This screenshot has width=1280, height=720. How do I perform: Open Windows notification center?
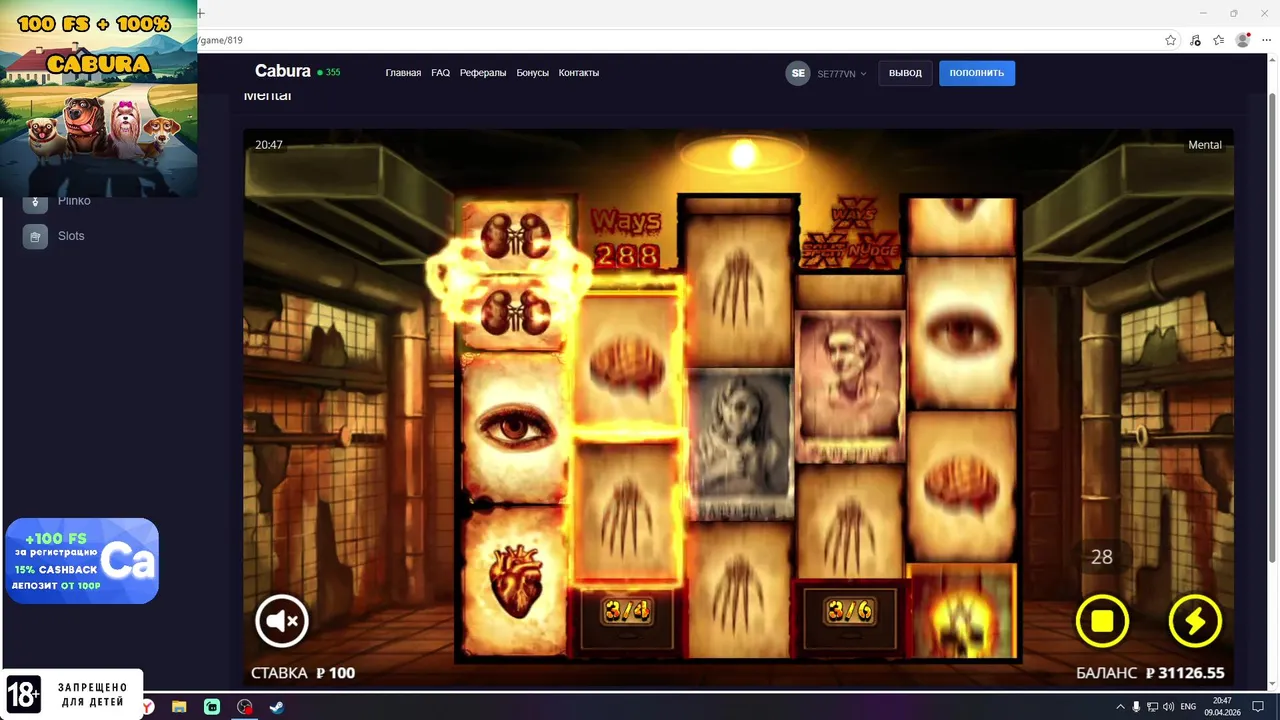(1258, 707)
